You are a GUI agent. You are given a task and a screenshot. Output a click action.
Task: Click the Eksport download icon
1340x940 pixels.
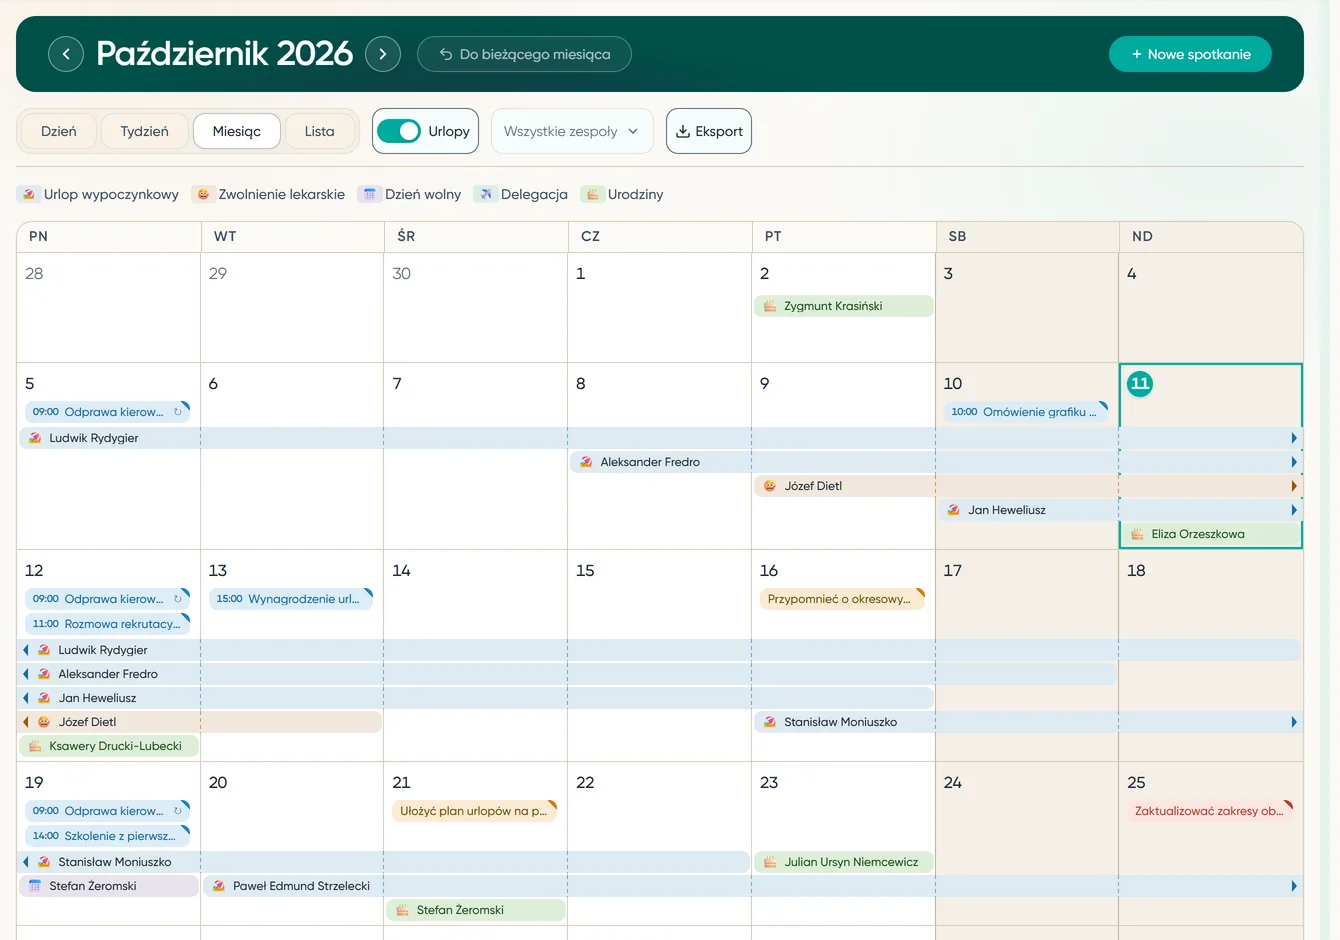[683, 131]
